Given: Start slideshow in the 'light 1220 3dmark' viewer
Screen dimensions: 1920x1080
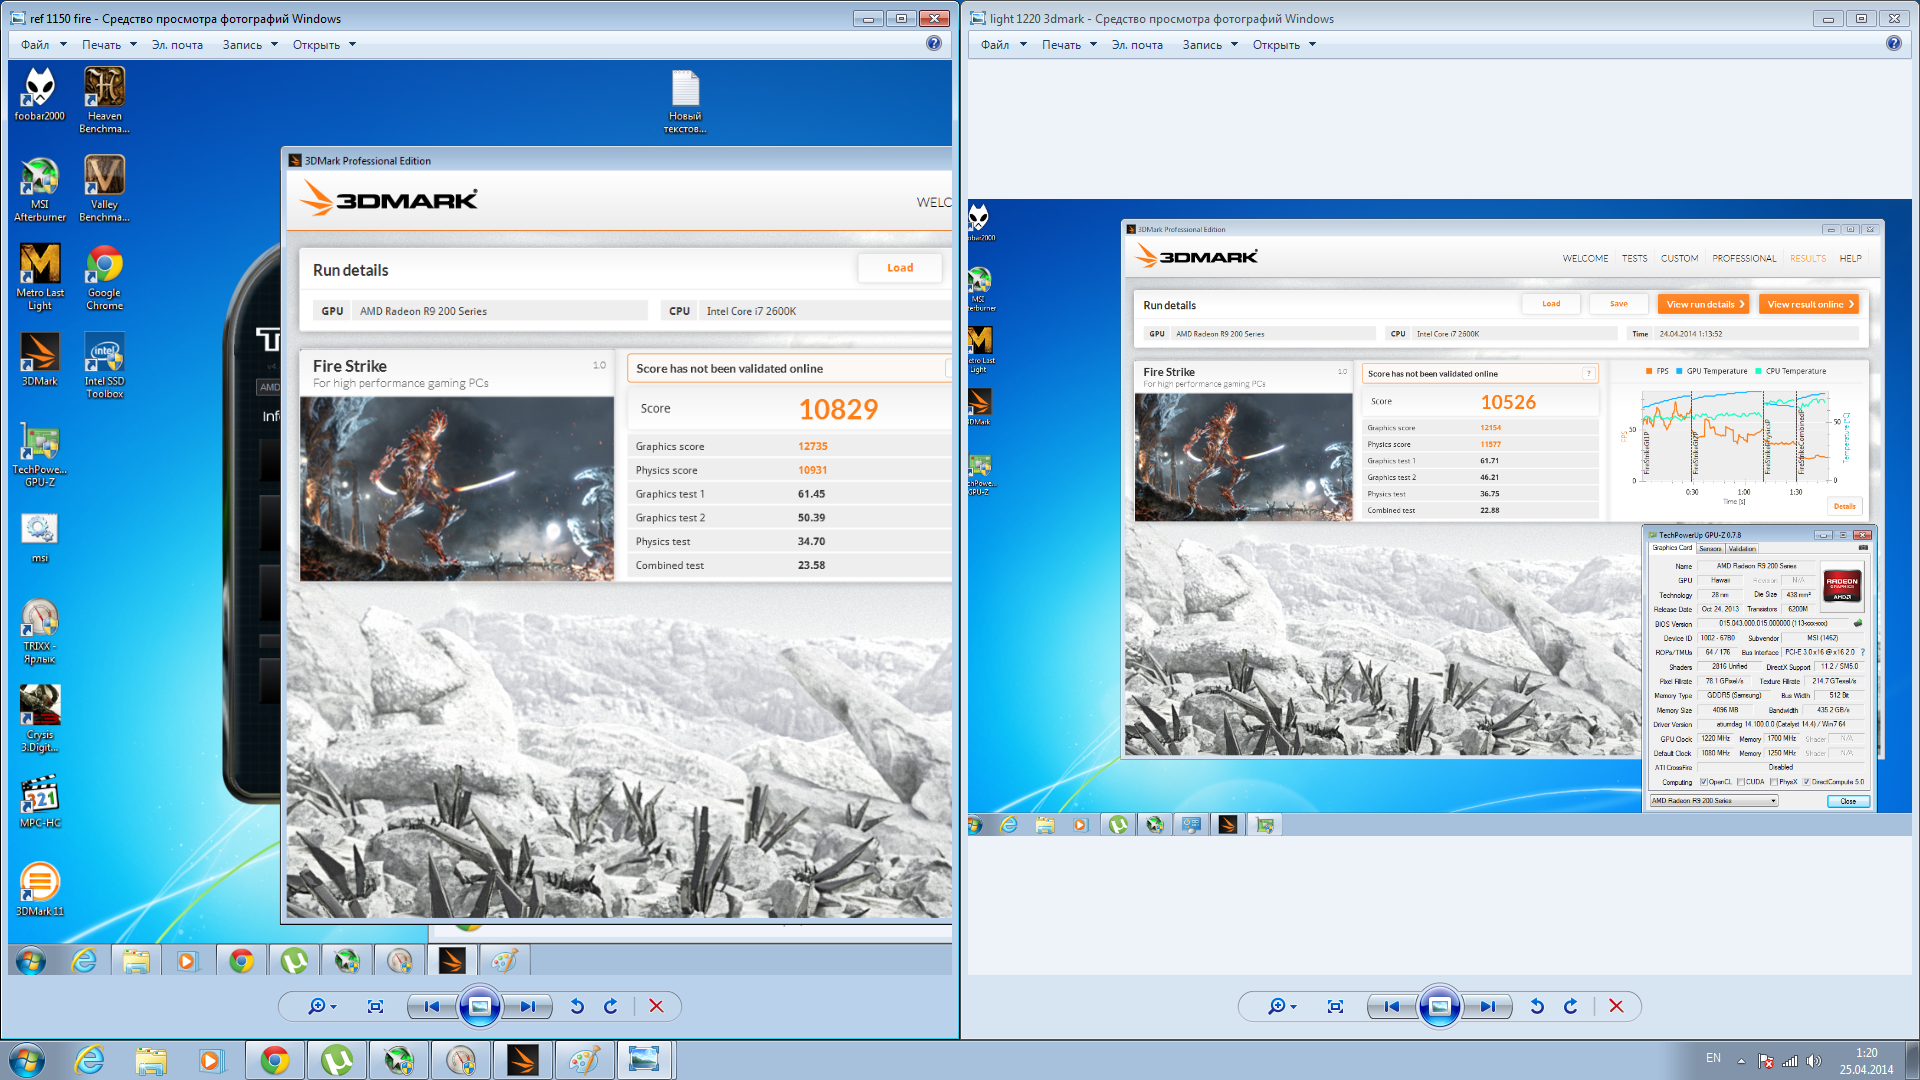Looking at the screenshot, I should coord(1440,1006).
